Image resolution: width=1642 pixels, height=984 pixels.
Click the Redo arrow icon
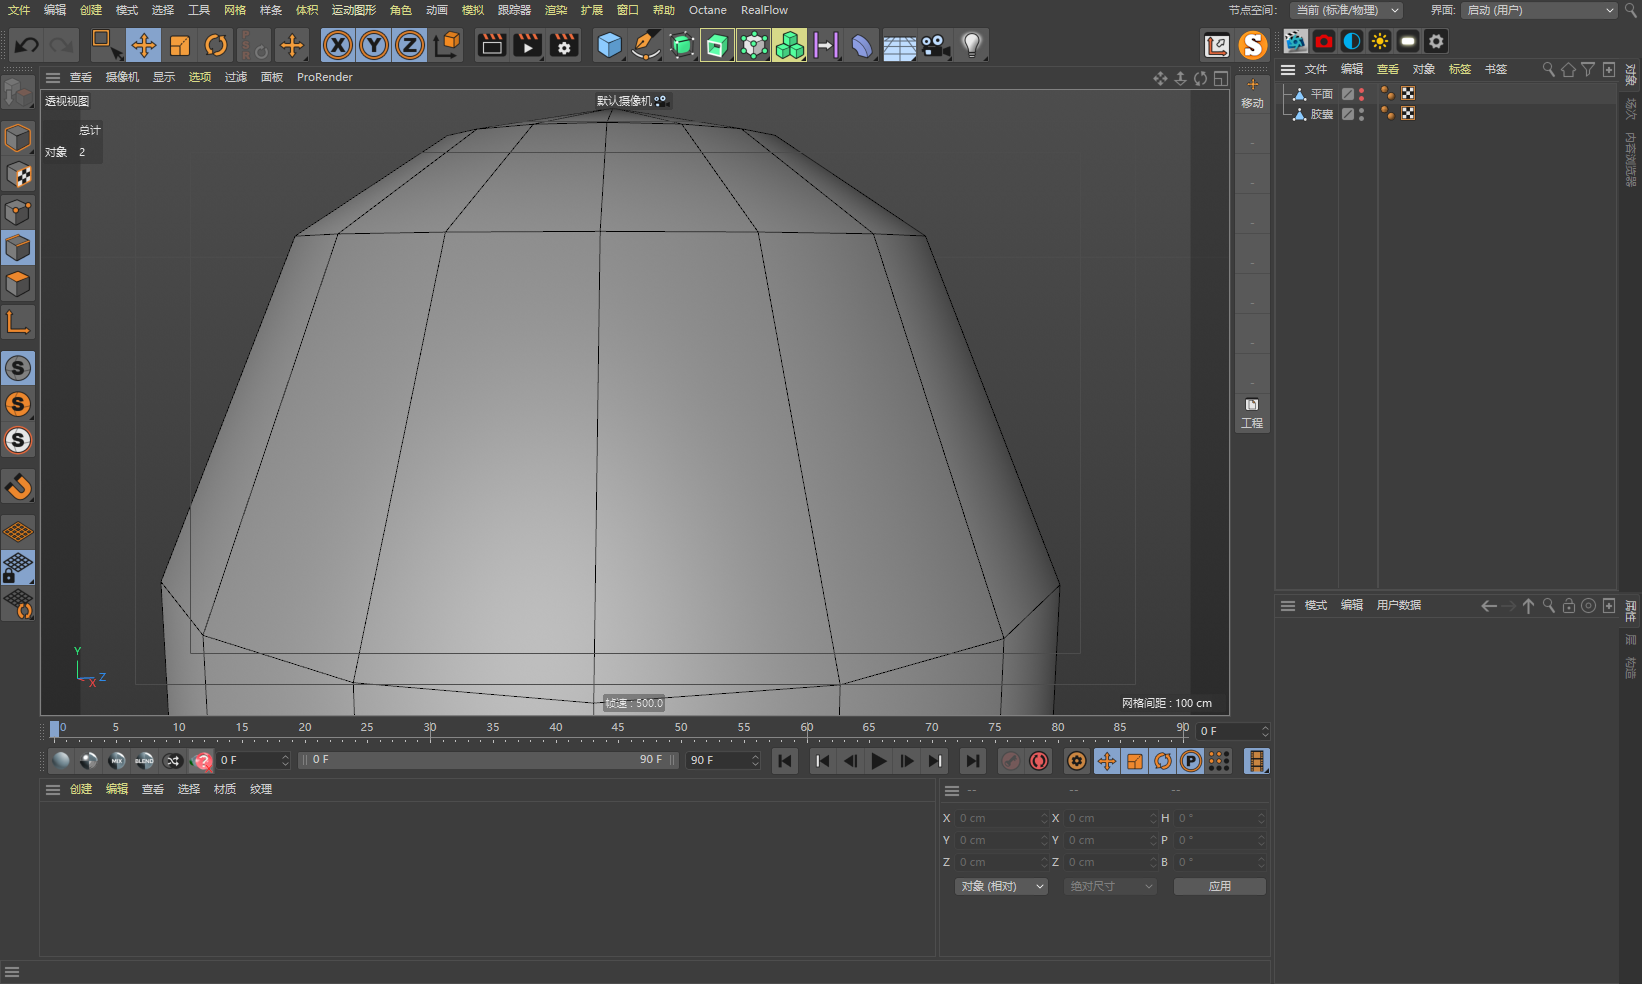pos(62,45)
